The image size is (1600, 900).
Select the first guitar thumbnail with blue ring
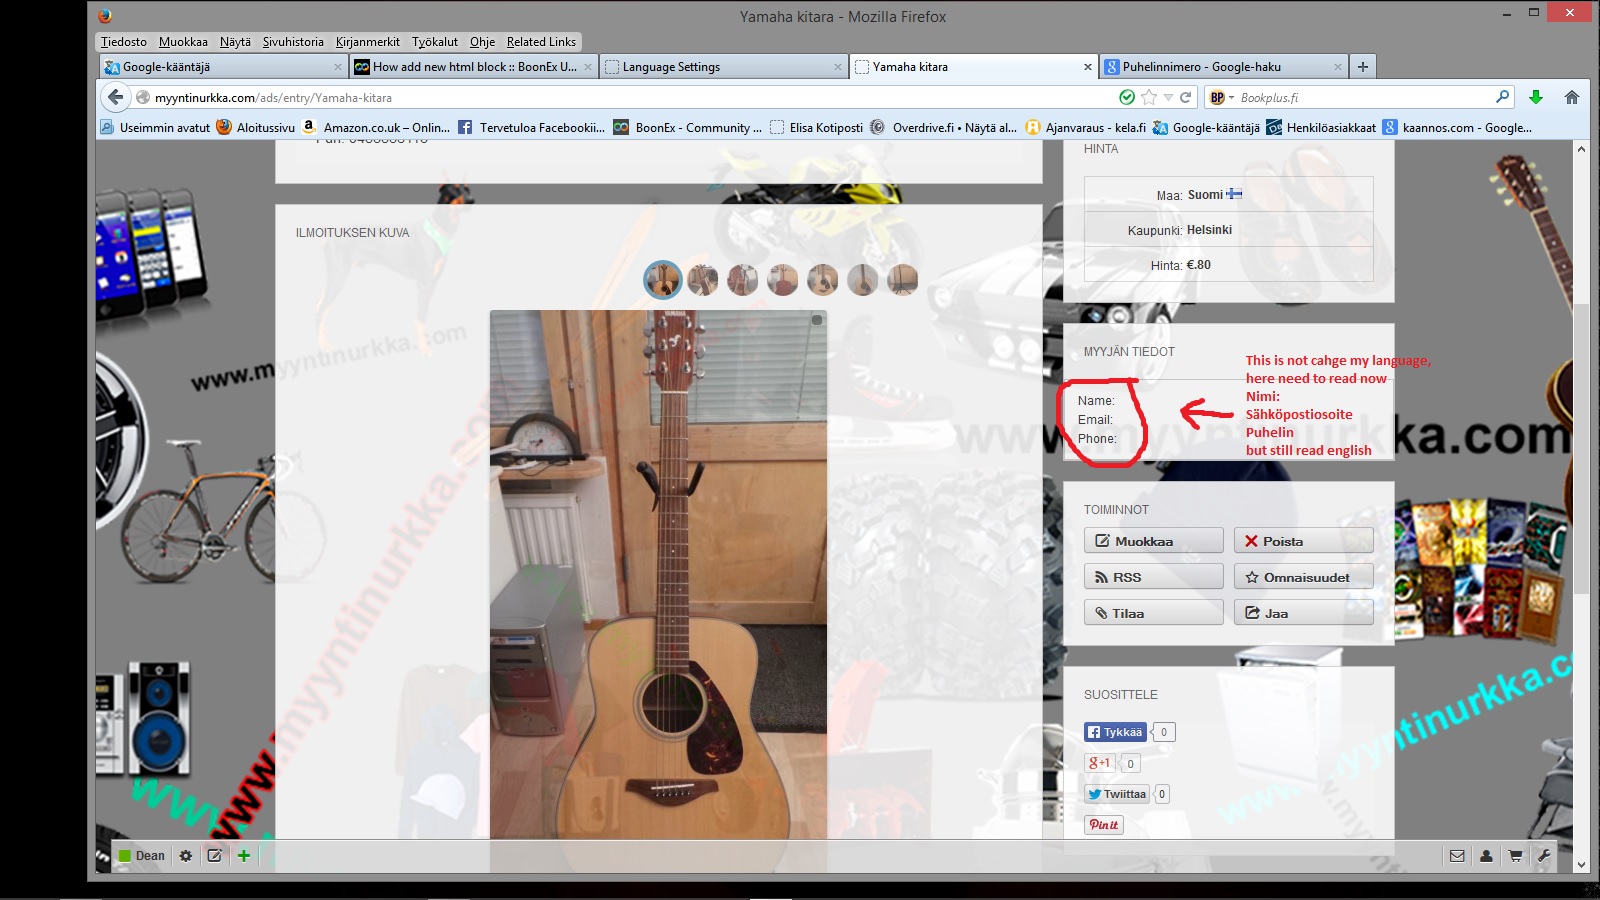[662, 280]
